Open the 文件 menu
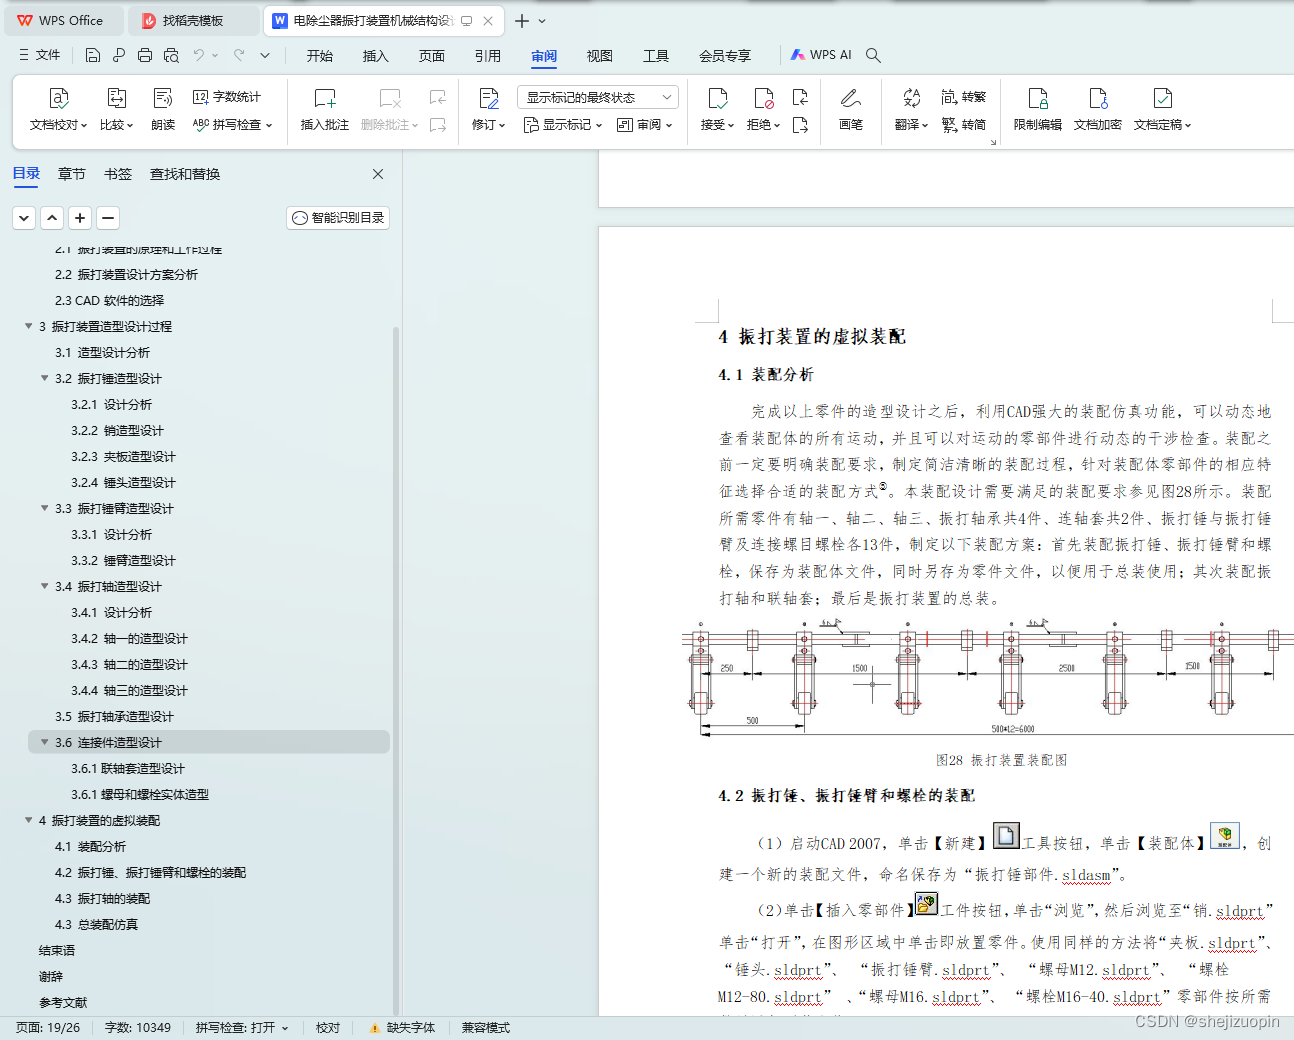 coord(40,55)
